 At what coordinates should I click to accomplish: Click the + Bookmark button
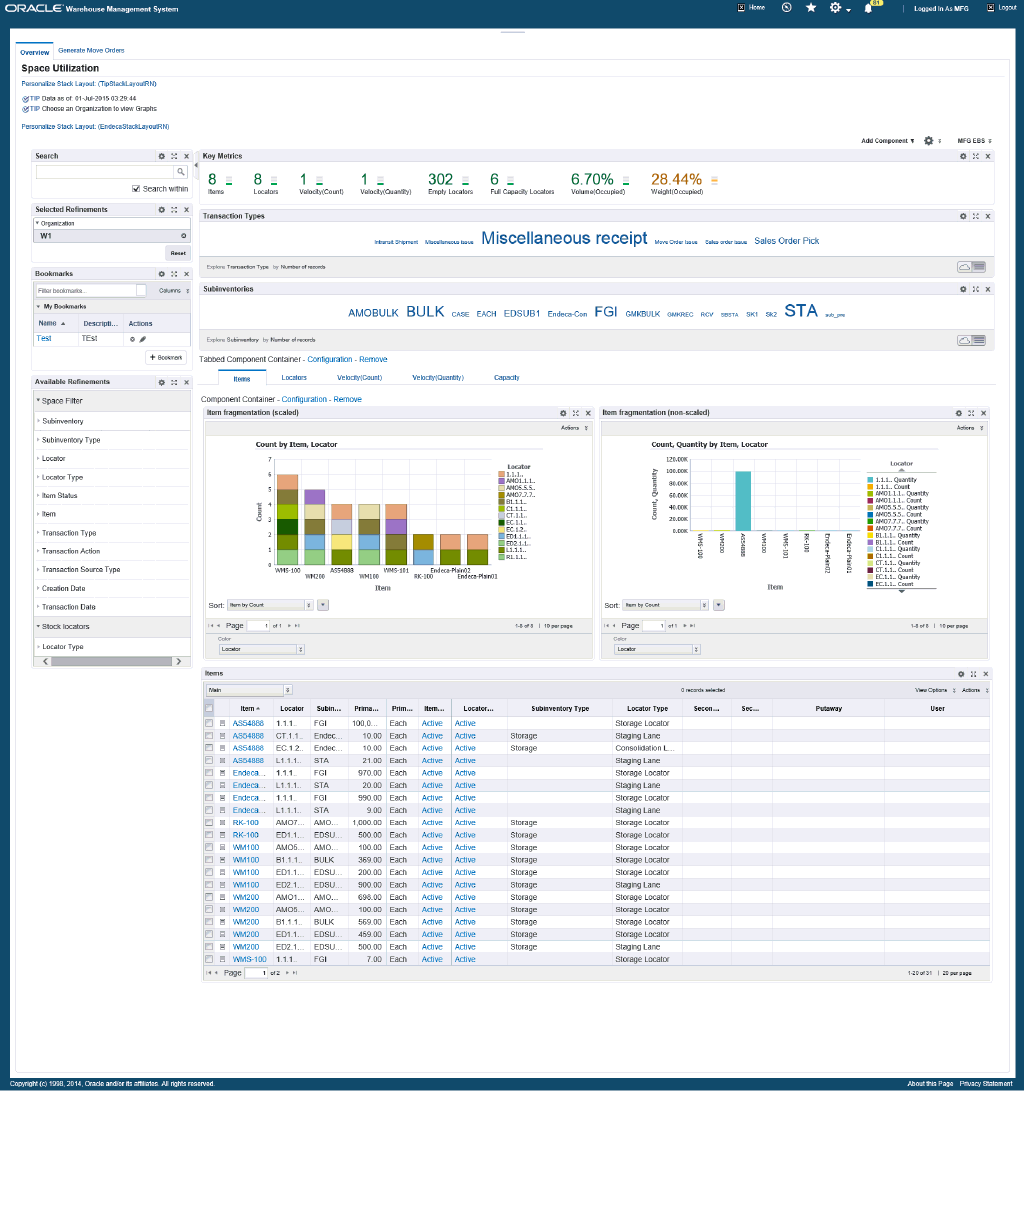[166, 357]
